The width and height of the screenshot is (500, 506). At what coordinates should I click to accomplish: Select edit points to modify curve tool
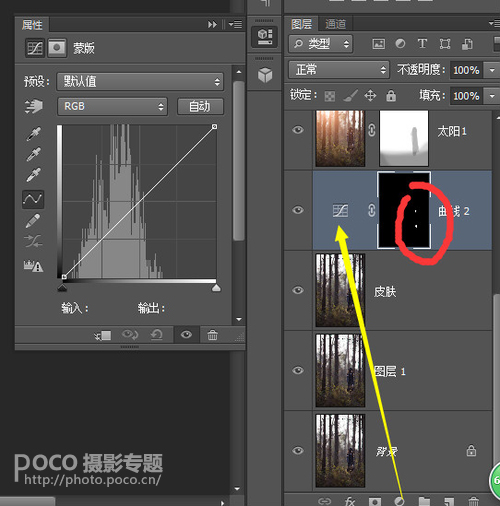33,199
